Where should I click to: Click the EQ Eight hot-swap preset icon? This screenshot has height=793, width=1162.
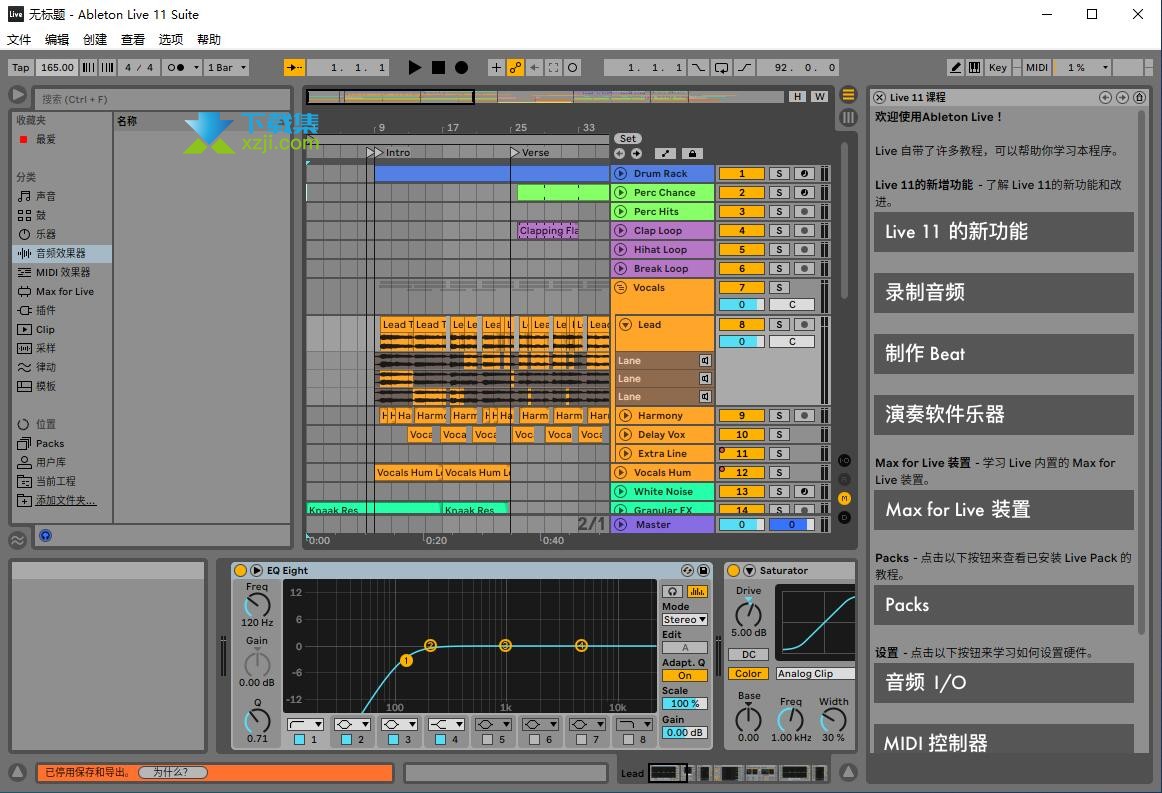pos(688,571)
